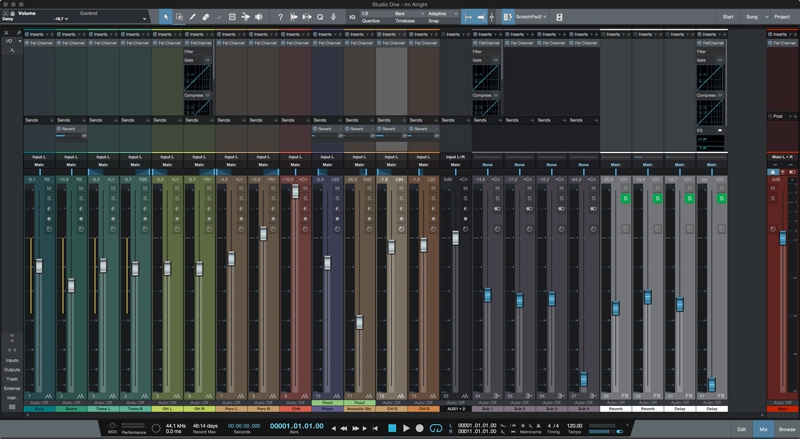
Task: Click the question mark help icon
Action: click(279, 17)
